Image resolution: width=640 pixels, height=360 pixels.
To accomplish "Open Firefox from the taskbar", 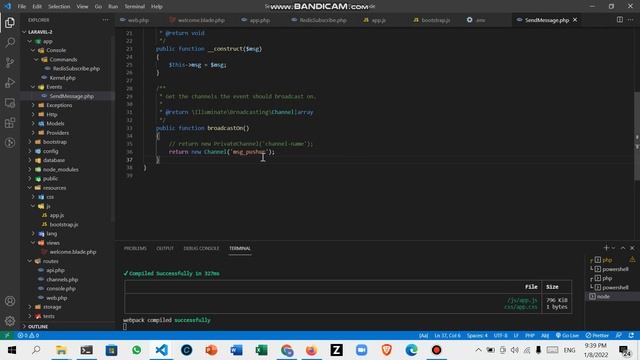I will coord(311,350).
